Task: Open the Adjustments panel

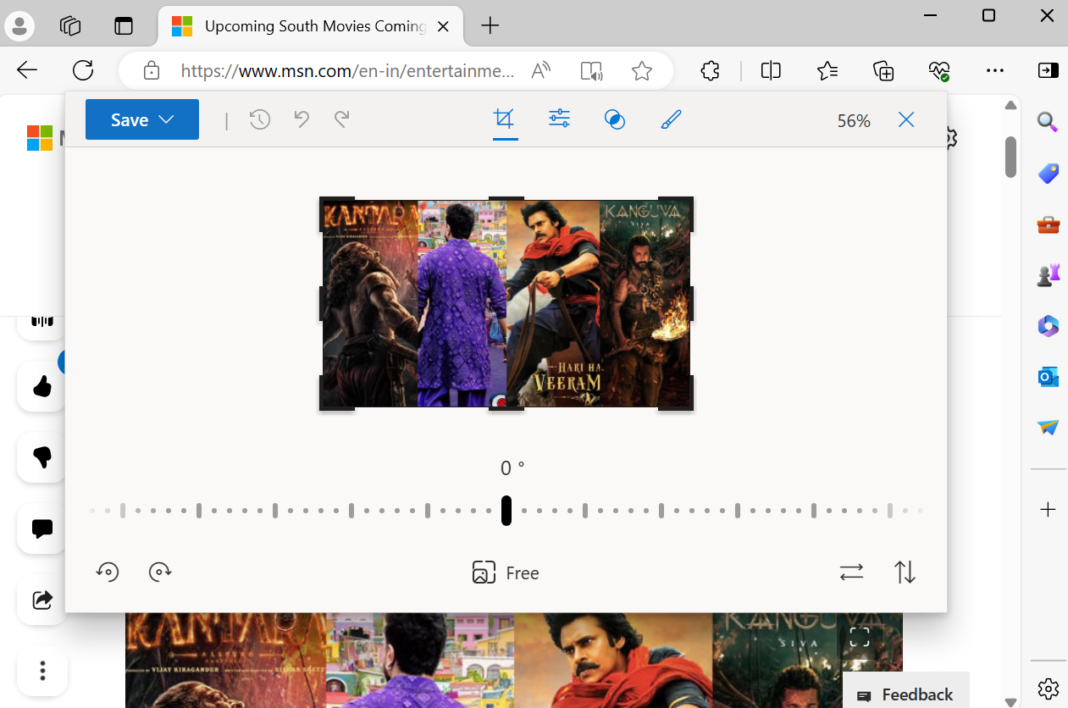Action: click(558, 119)
